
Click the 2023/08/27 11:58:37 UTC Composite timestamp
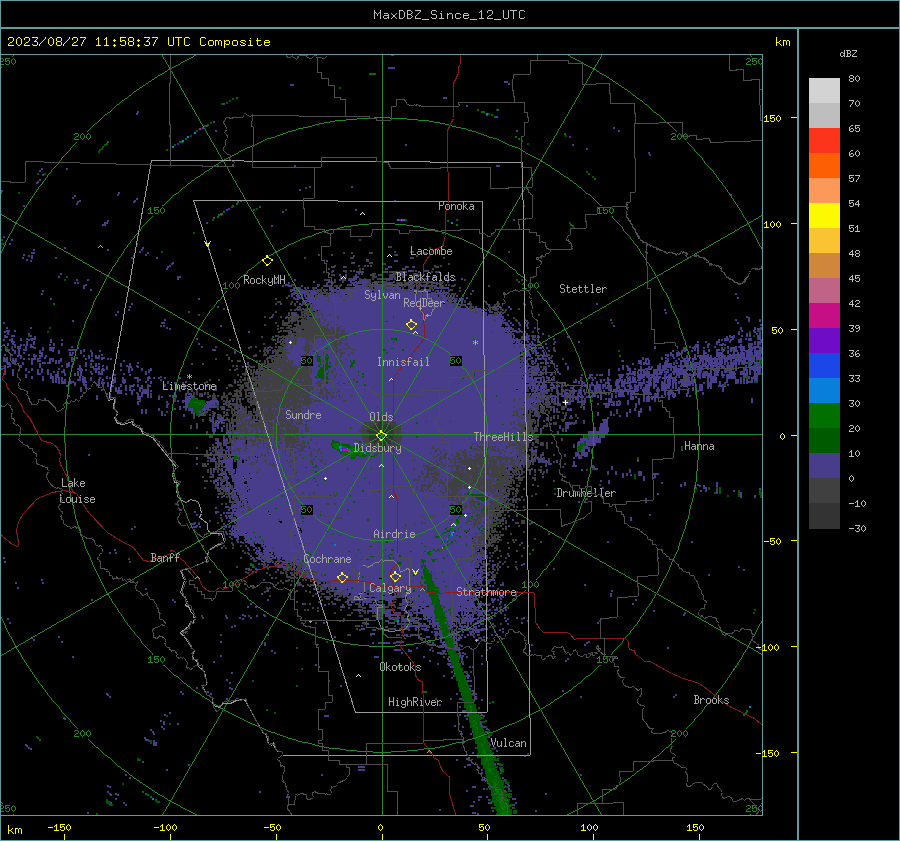139,42
